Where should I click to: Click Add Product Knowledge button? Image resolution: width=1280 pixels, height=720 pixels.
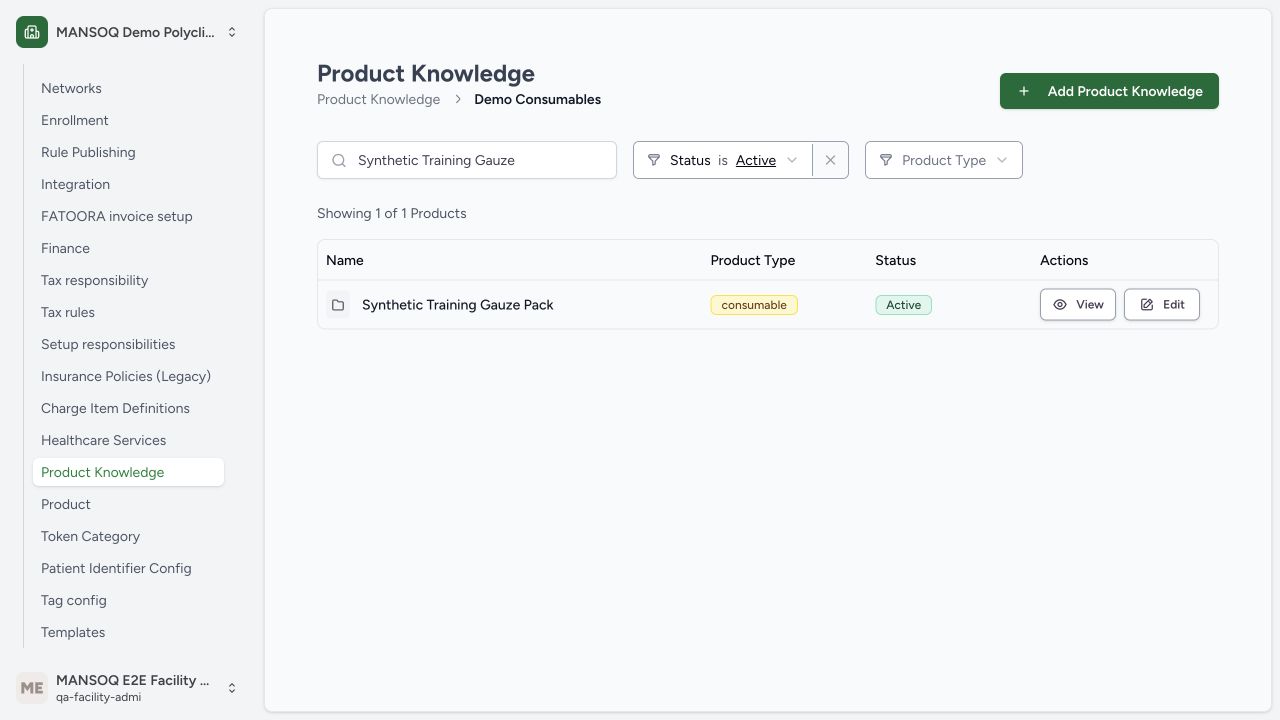[1109, 91]
